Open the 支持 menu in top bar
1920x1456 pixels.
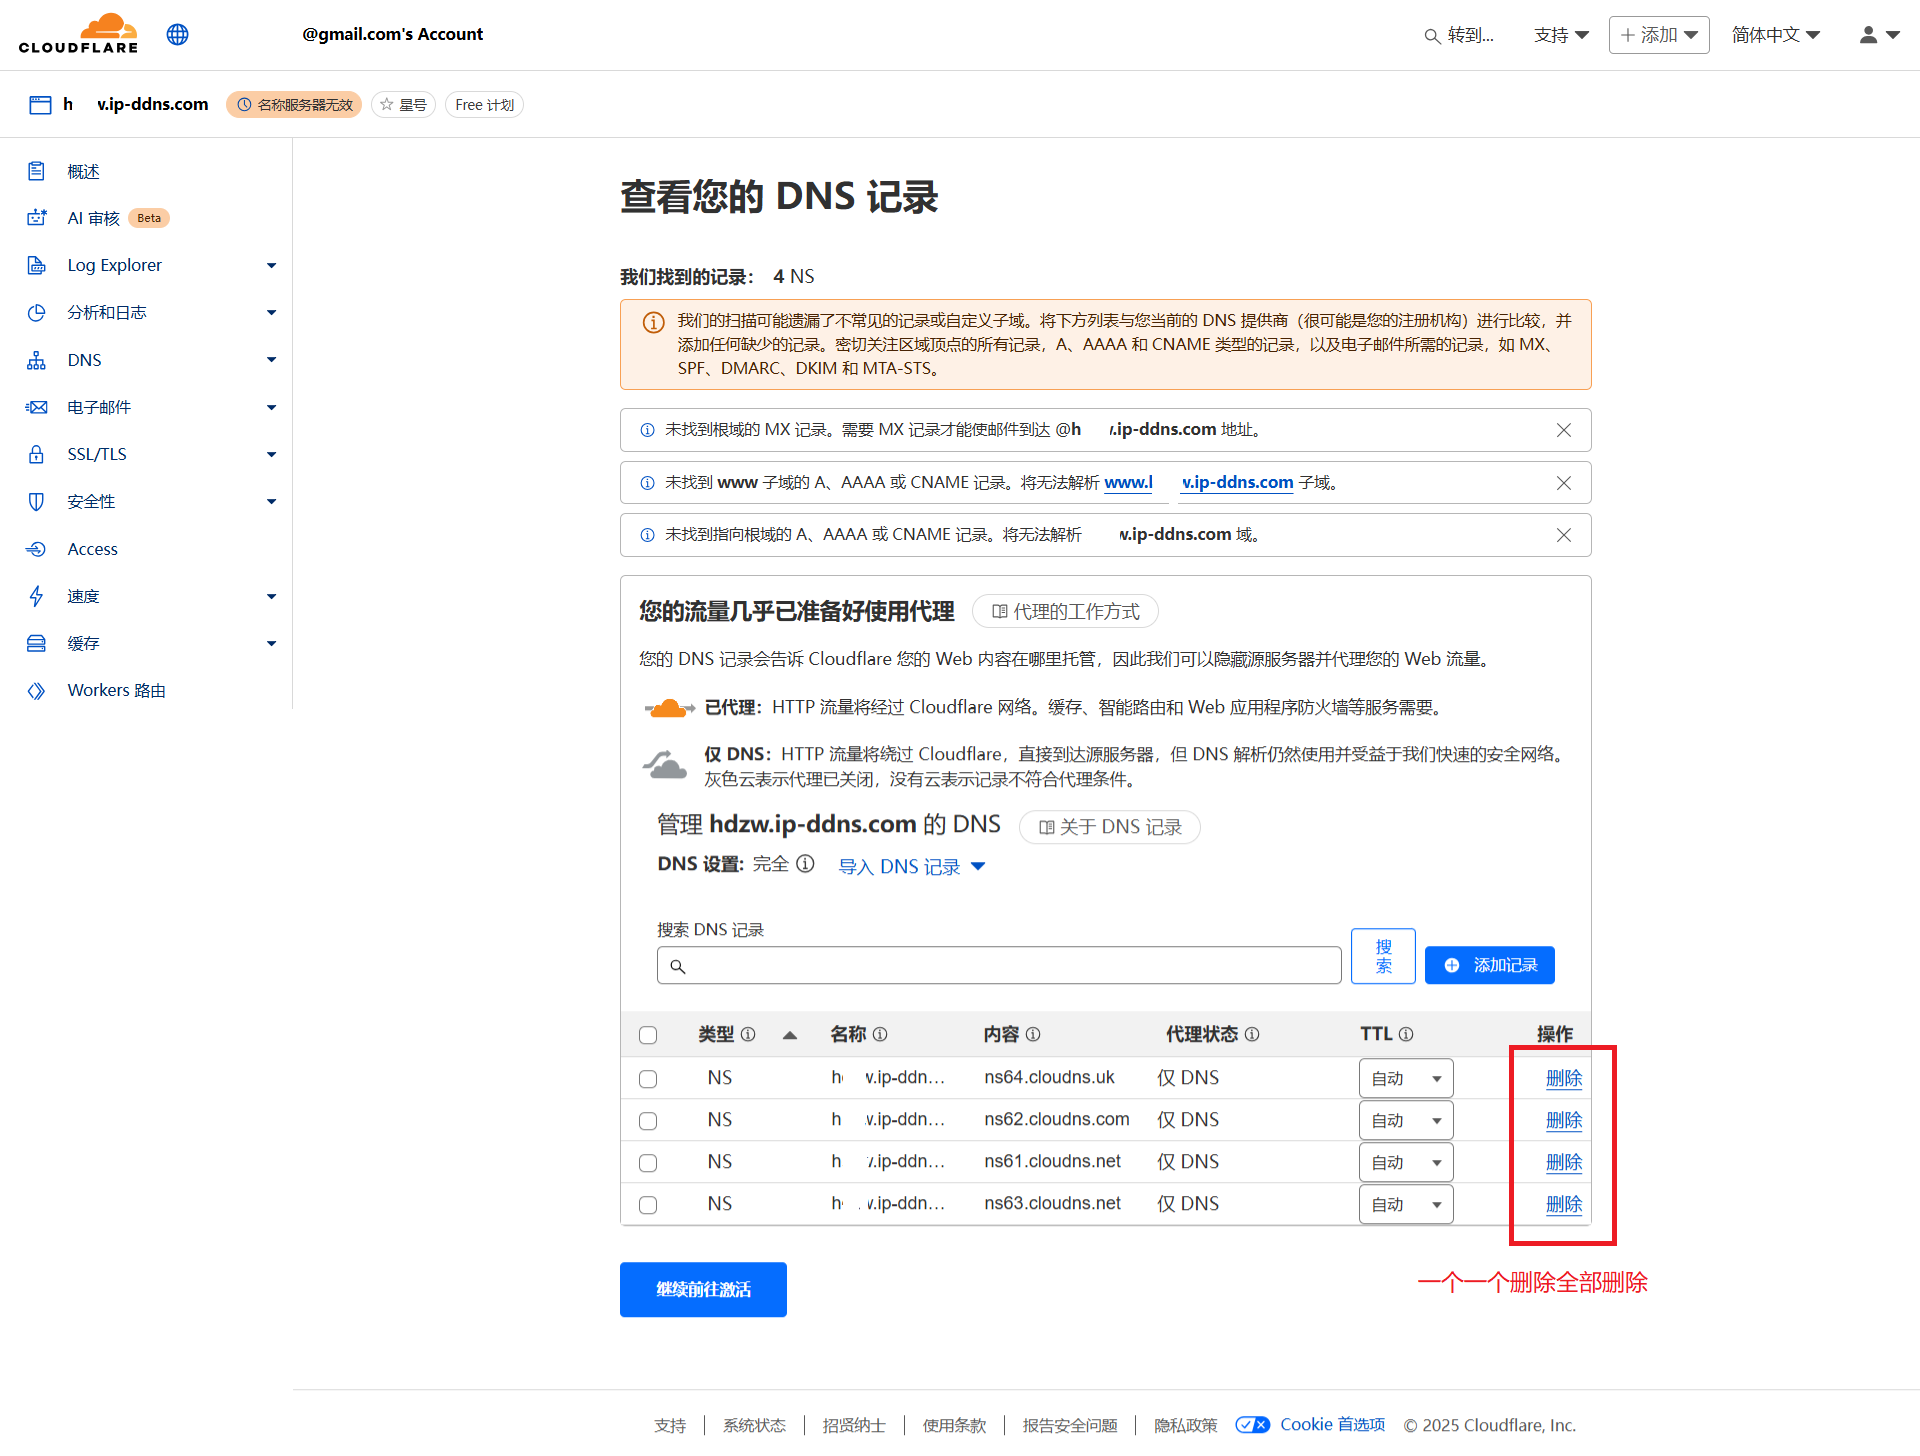pyautogui.click(x=1560, y=35)
